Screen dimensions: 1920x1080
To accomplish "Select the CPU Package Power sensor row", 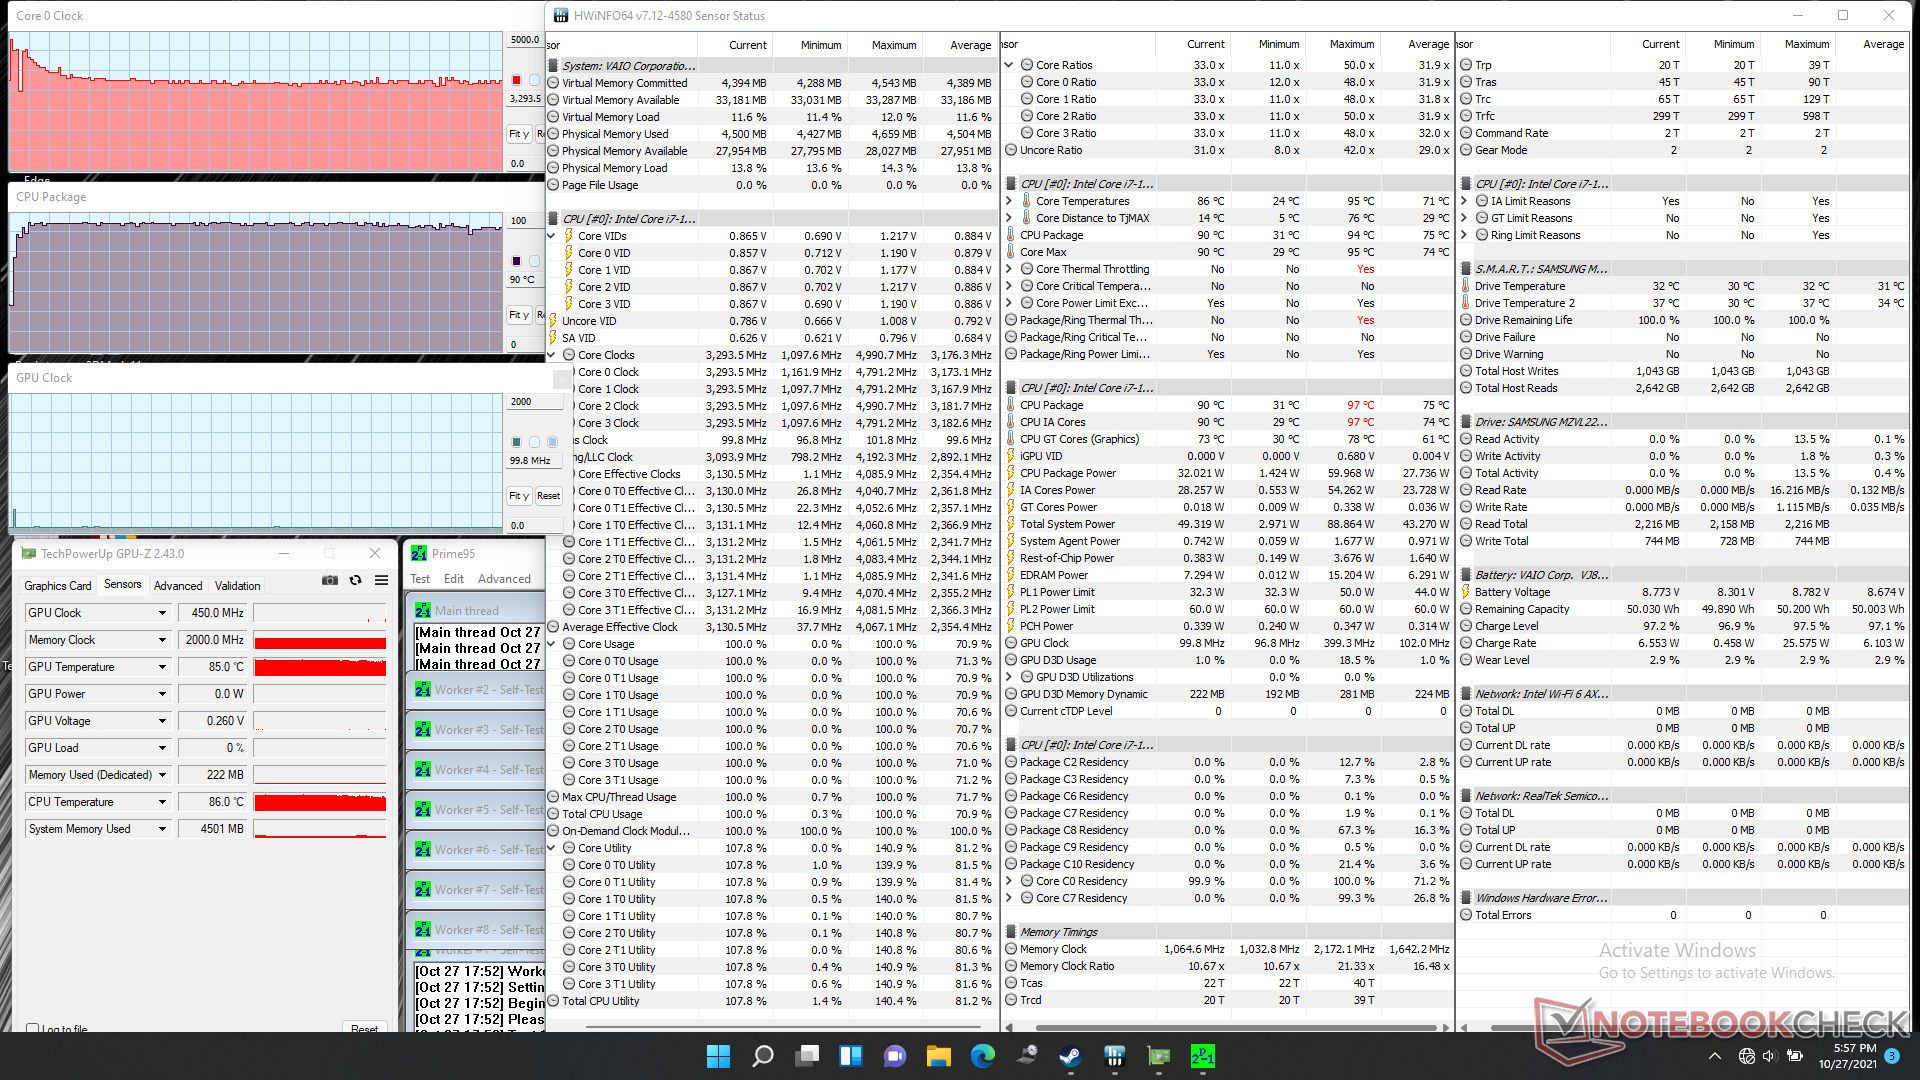I will [1226, 473].
